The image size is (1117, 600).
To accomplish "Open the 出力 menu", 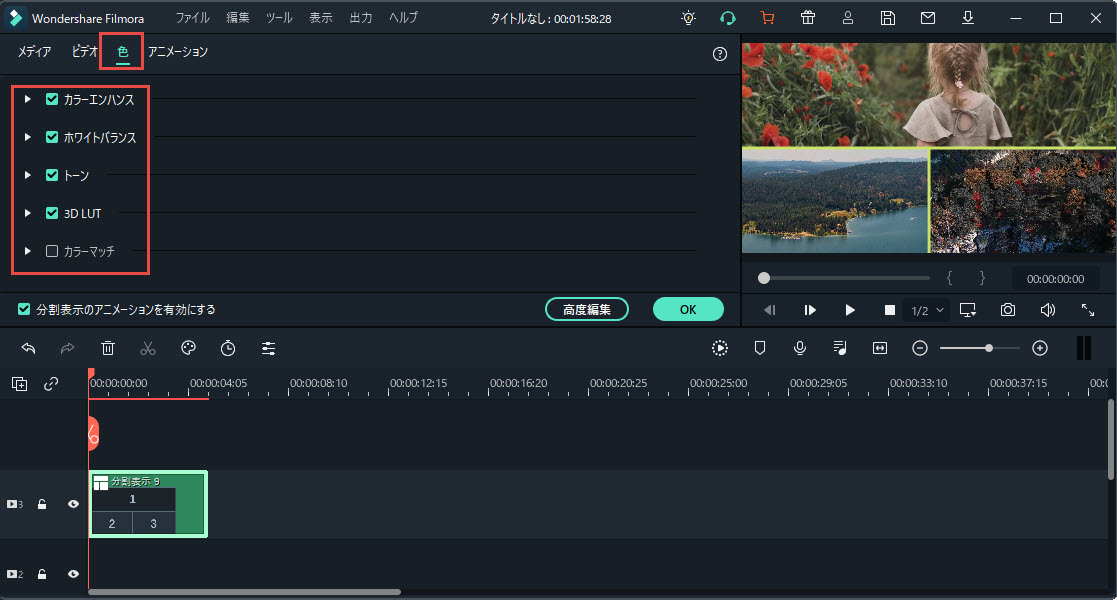I will point(360,18).
